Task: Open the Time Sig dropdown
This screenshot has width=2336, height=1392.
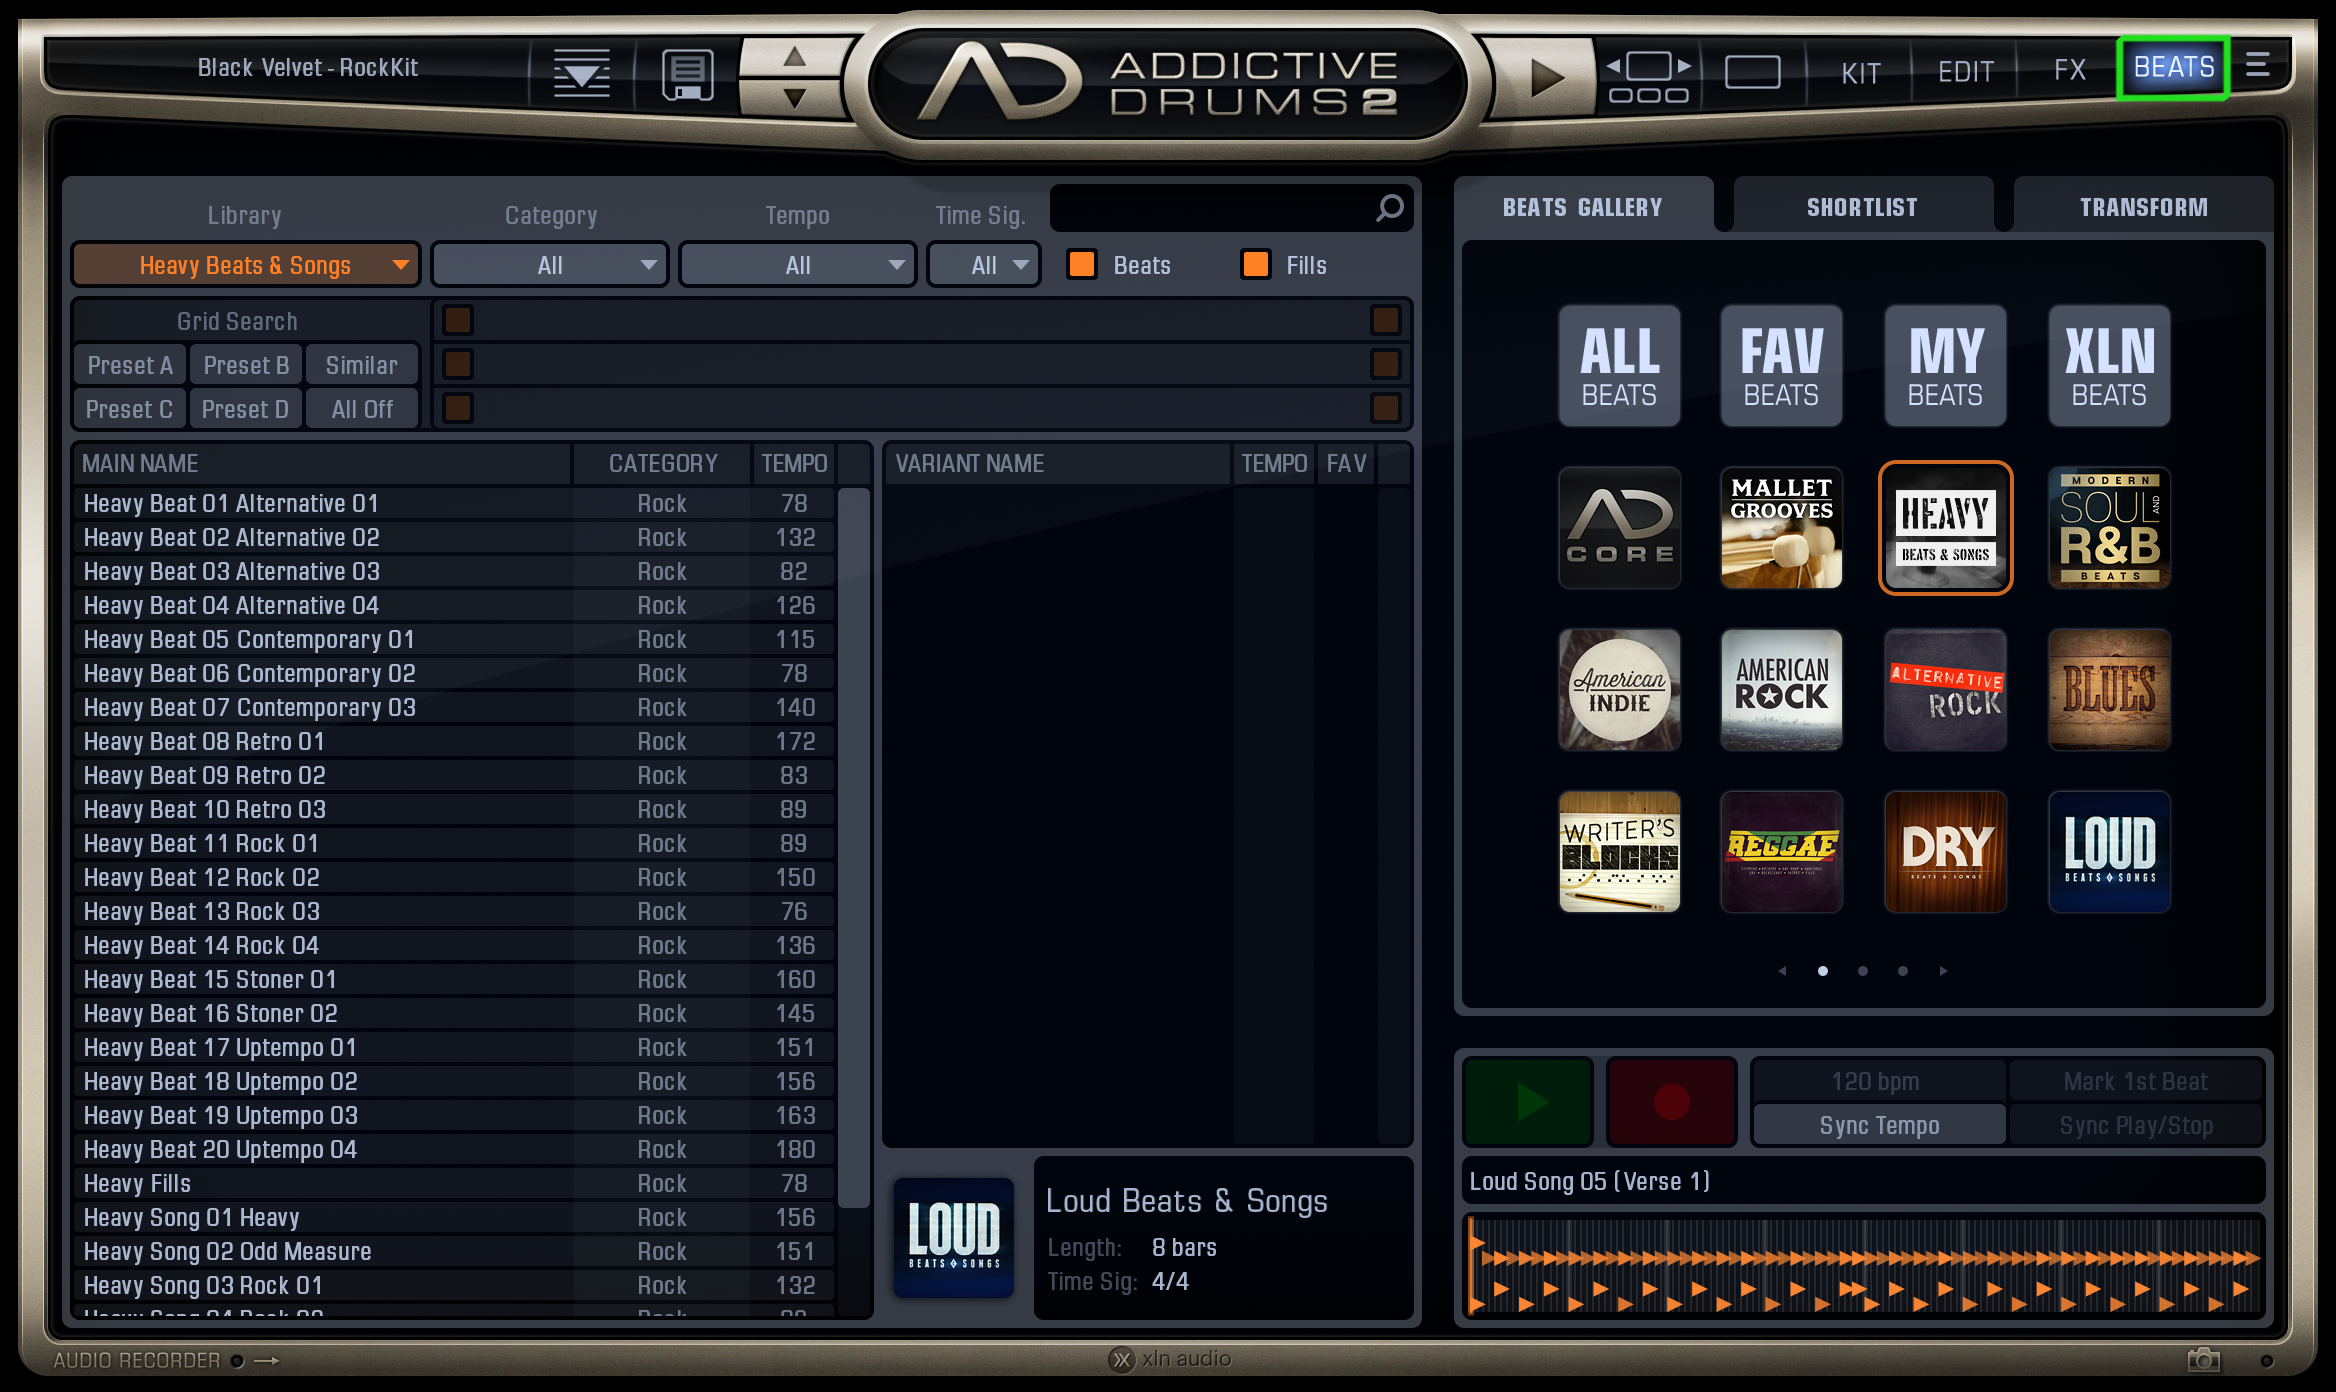Action: (984, 265)
